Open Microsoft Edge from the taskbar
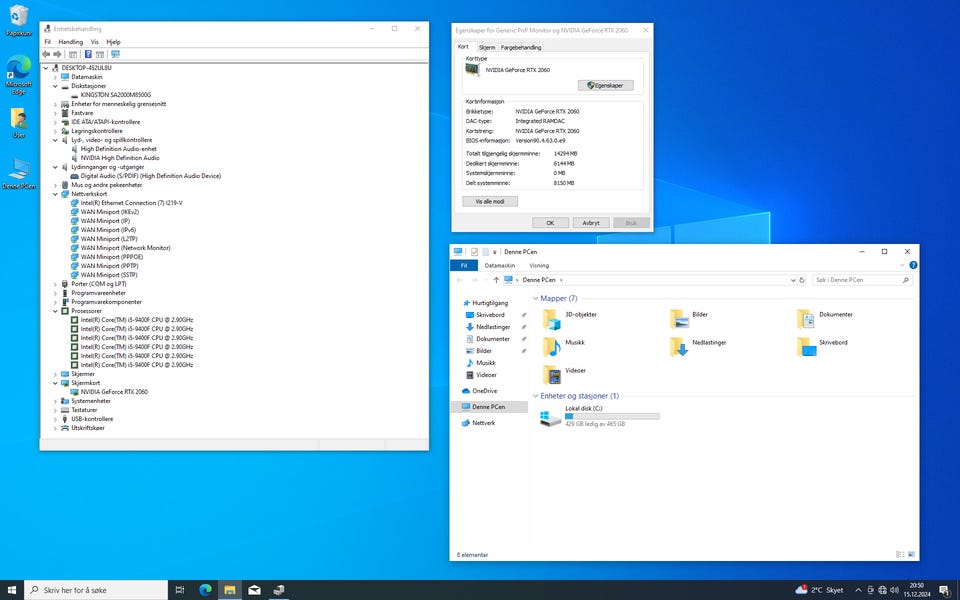This screenshot has height=600, width=960. pos(205,590)
